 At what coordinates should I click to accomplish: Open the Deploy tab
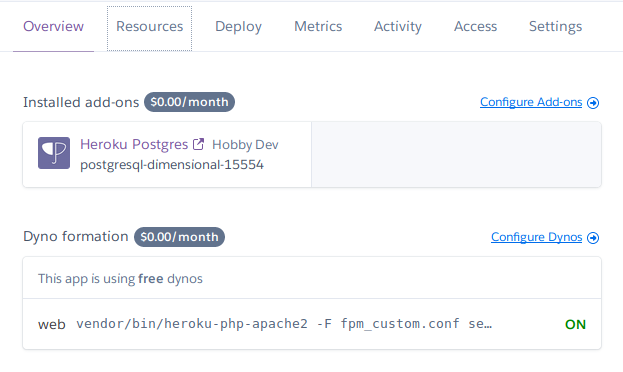(x=238, y=27)
